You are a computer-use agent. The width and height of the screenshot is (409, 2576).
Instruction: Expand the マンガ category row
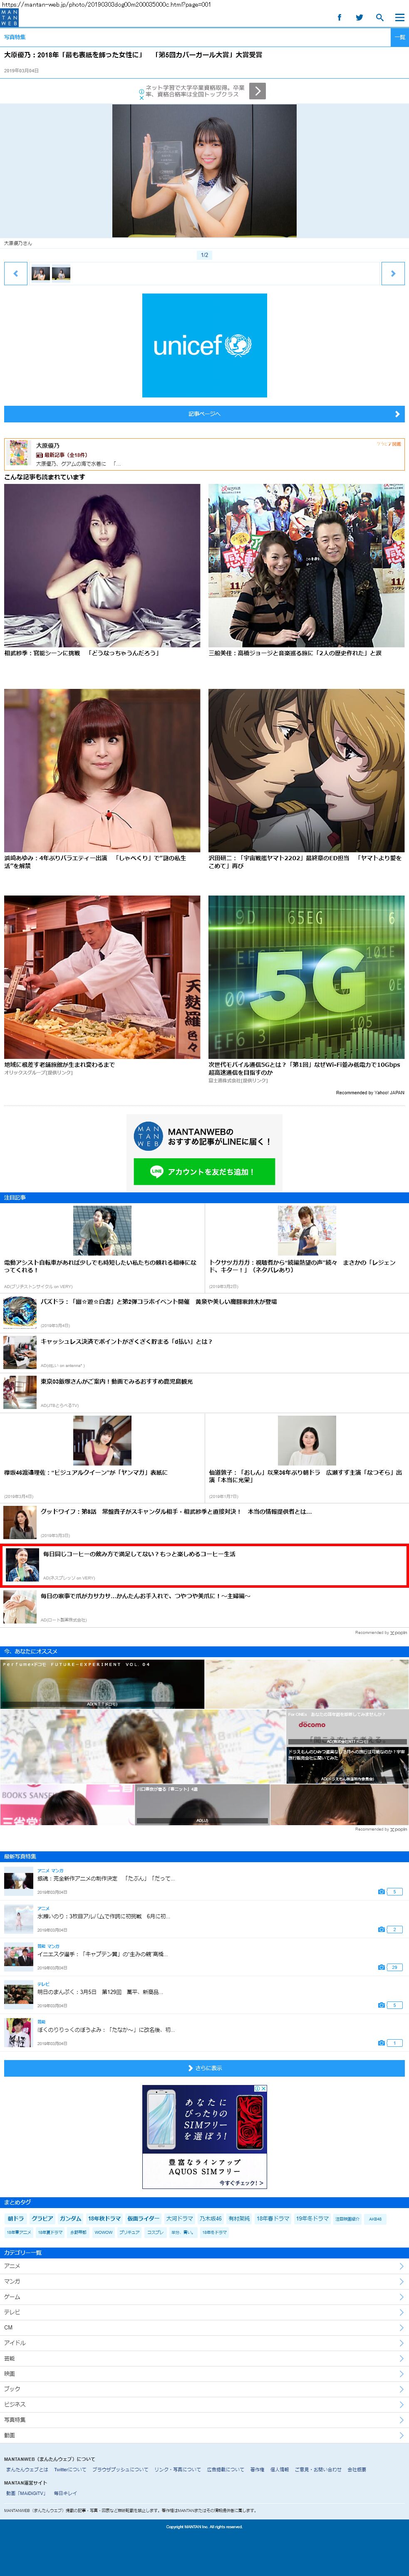(204, 2282)
